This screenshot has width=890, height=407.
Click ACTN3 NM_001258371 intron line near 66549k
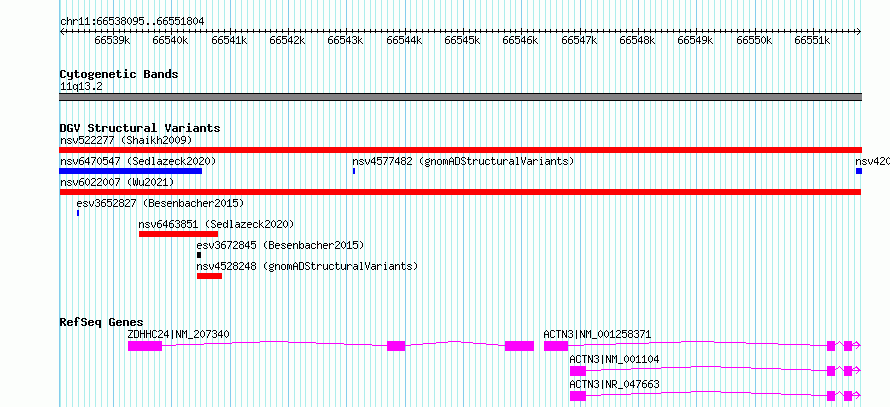696,342
